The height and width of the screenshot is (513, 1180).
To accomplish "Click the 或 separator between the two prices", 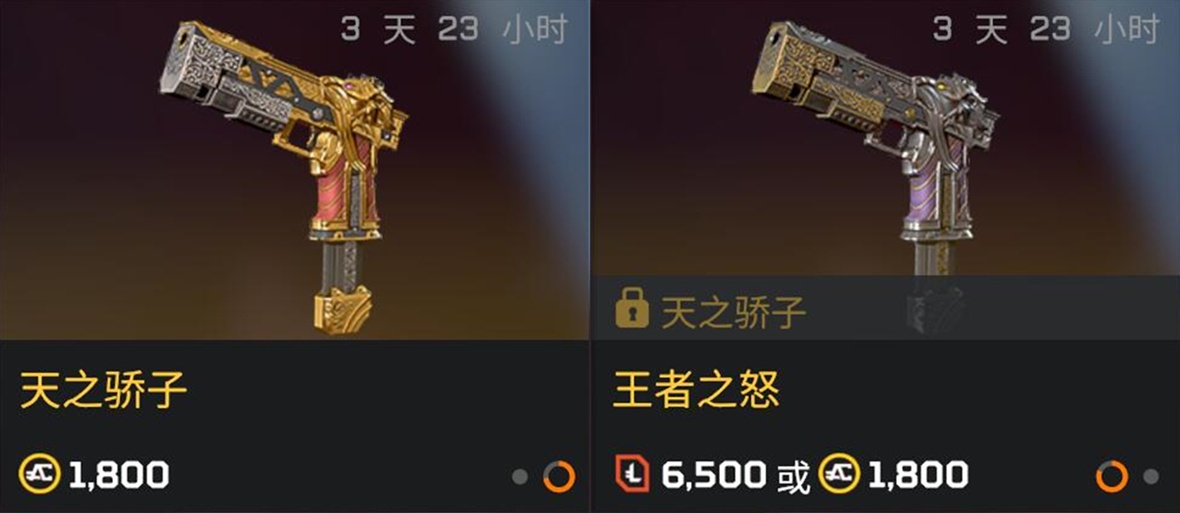I will pyautogui.click(x=792, y=477).
